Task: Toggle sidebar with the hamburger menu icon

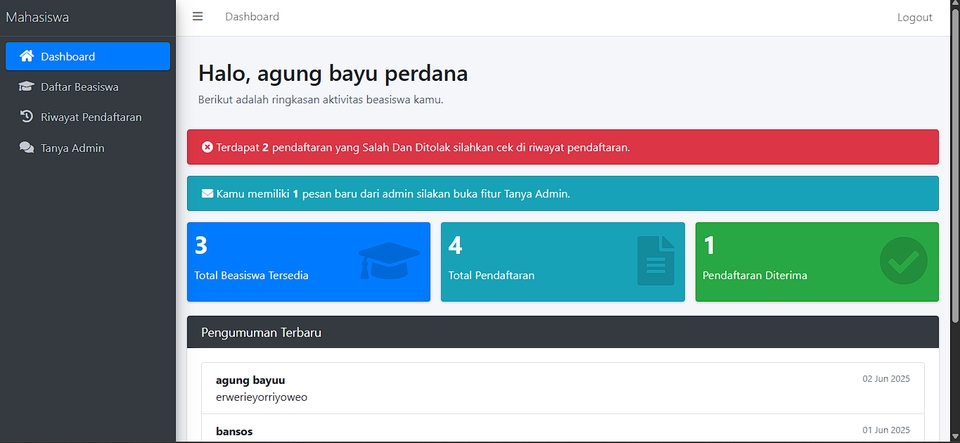Action: [198, 17]
